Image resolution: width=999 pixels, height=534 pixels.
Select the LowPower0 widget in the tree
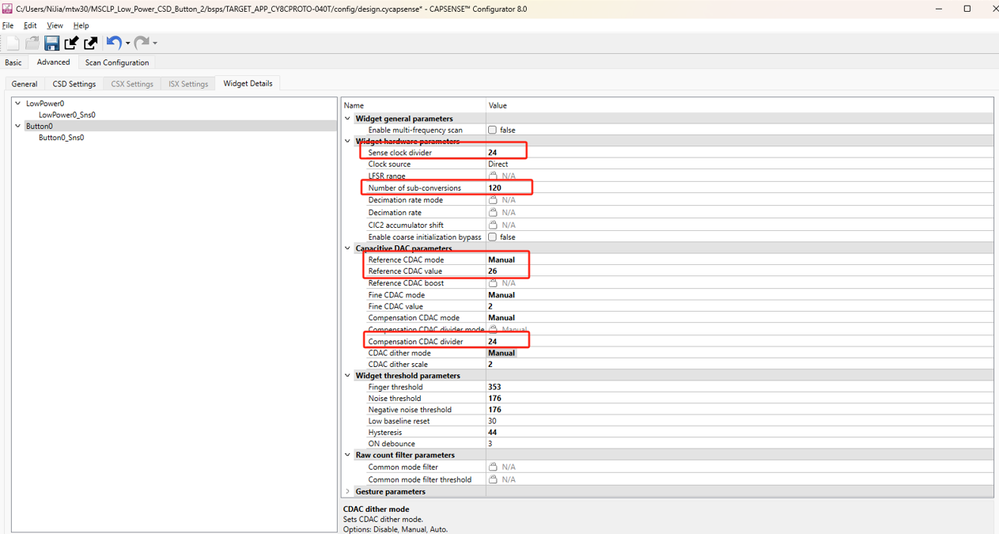tap(45, 103)
